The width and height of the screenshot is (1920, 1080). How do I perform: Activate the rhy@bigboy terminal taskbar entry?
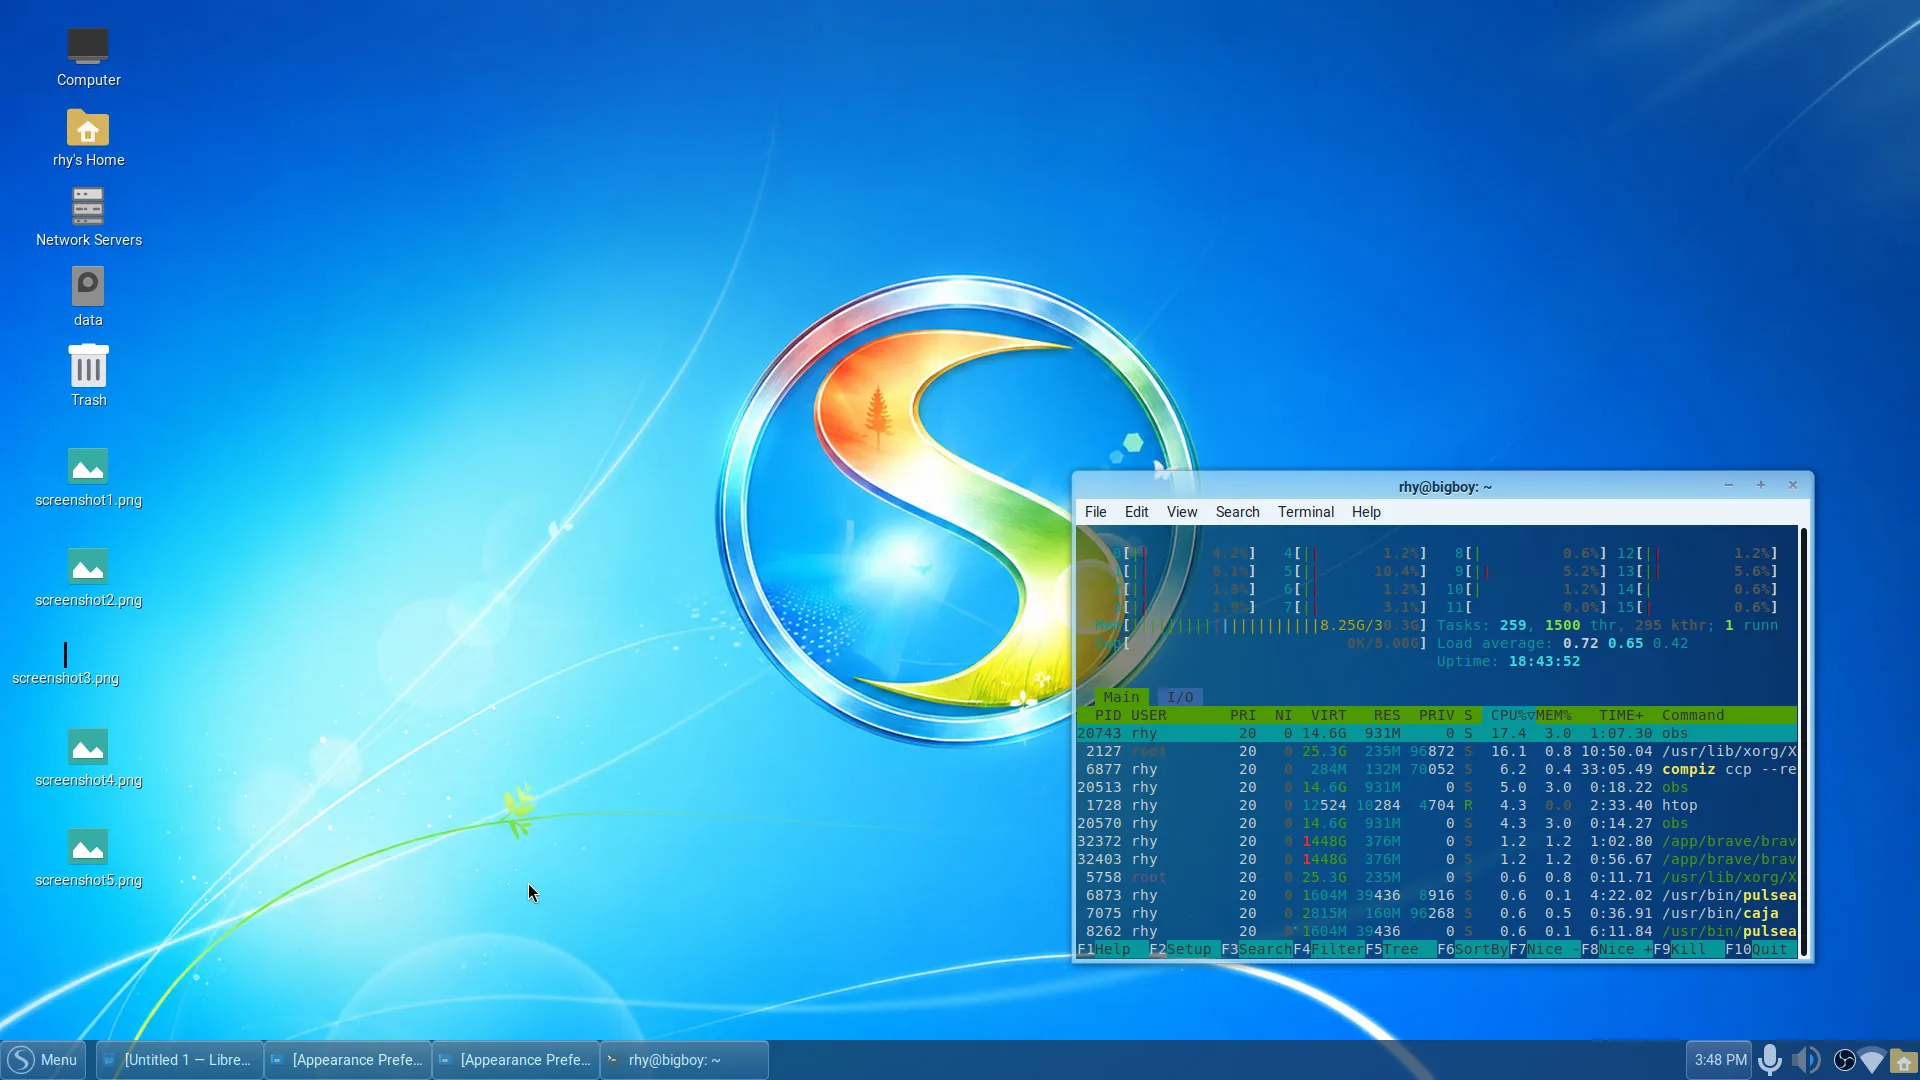(684, 1060)
